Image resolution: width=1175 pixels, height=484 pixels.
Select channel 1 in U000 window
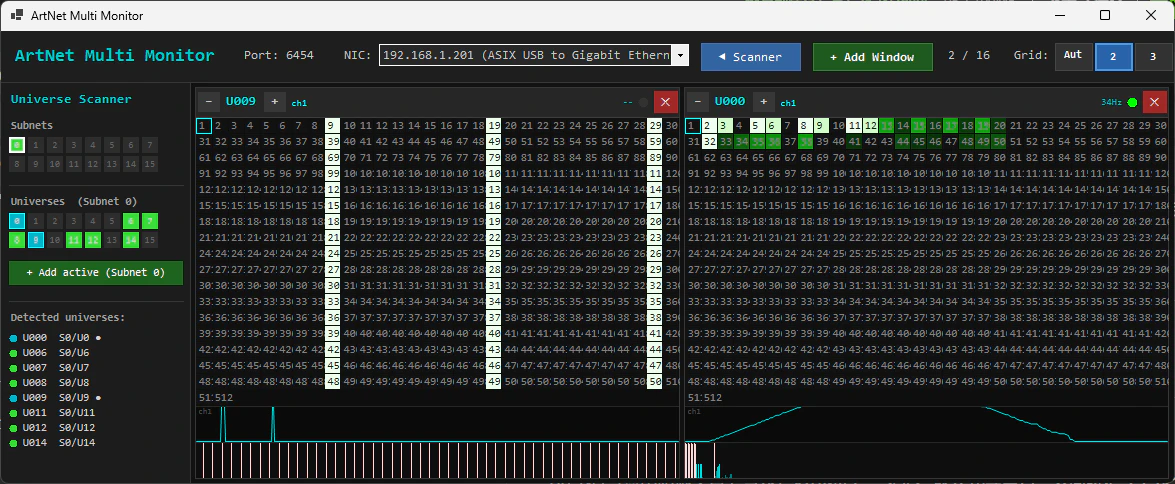click(693, 126)
